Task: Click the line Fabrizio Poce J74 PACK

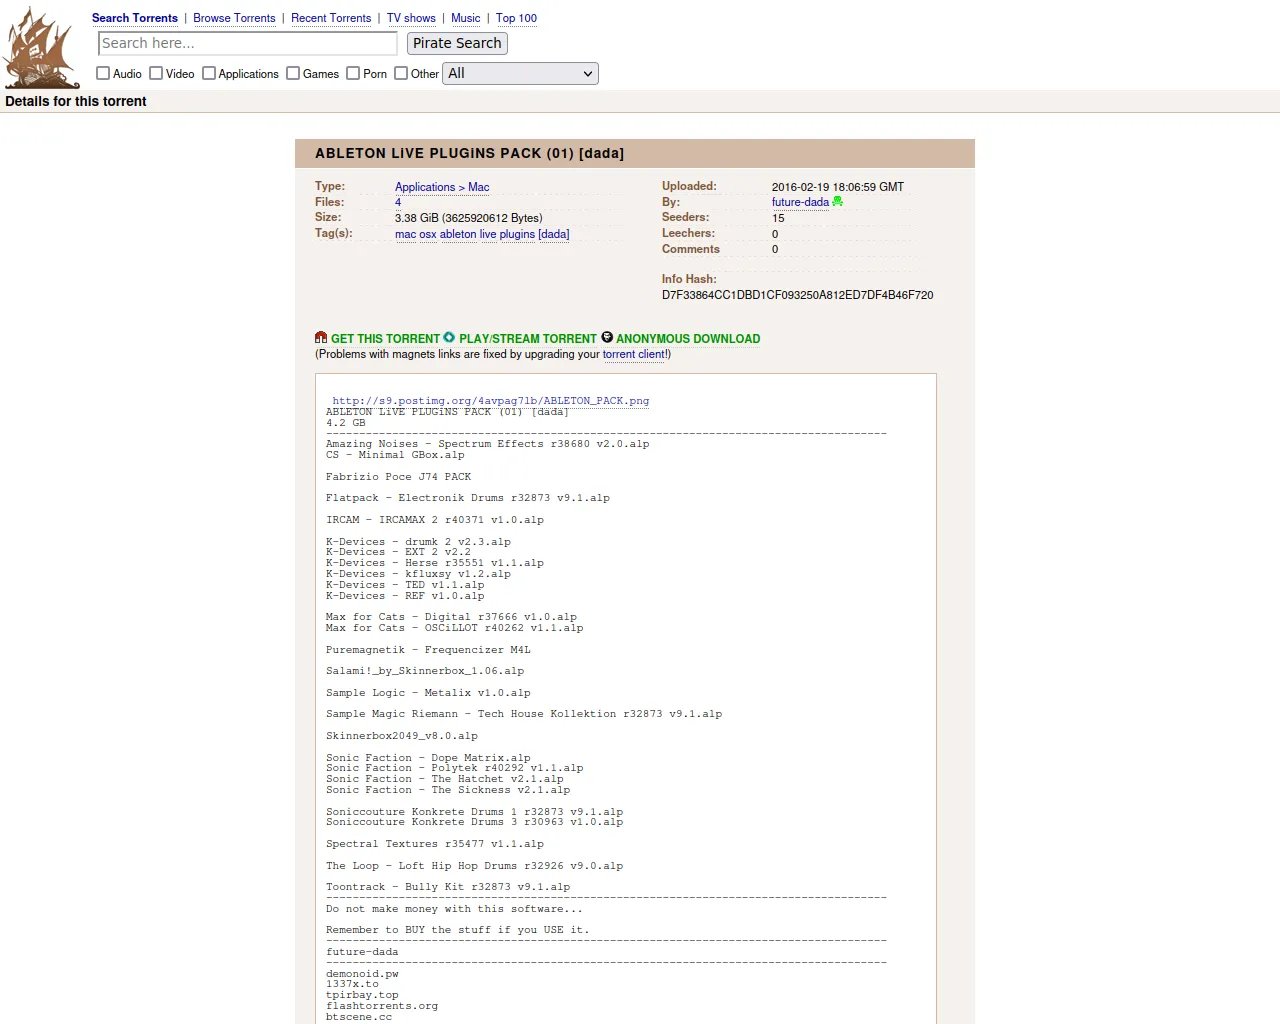Action: [398, 476]
